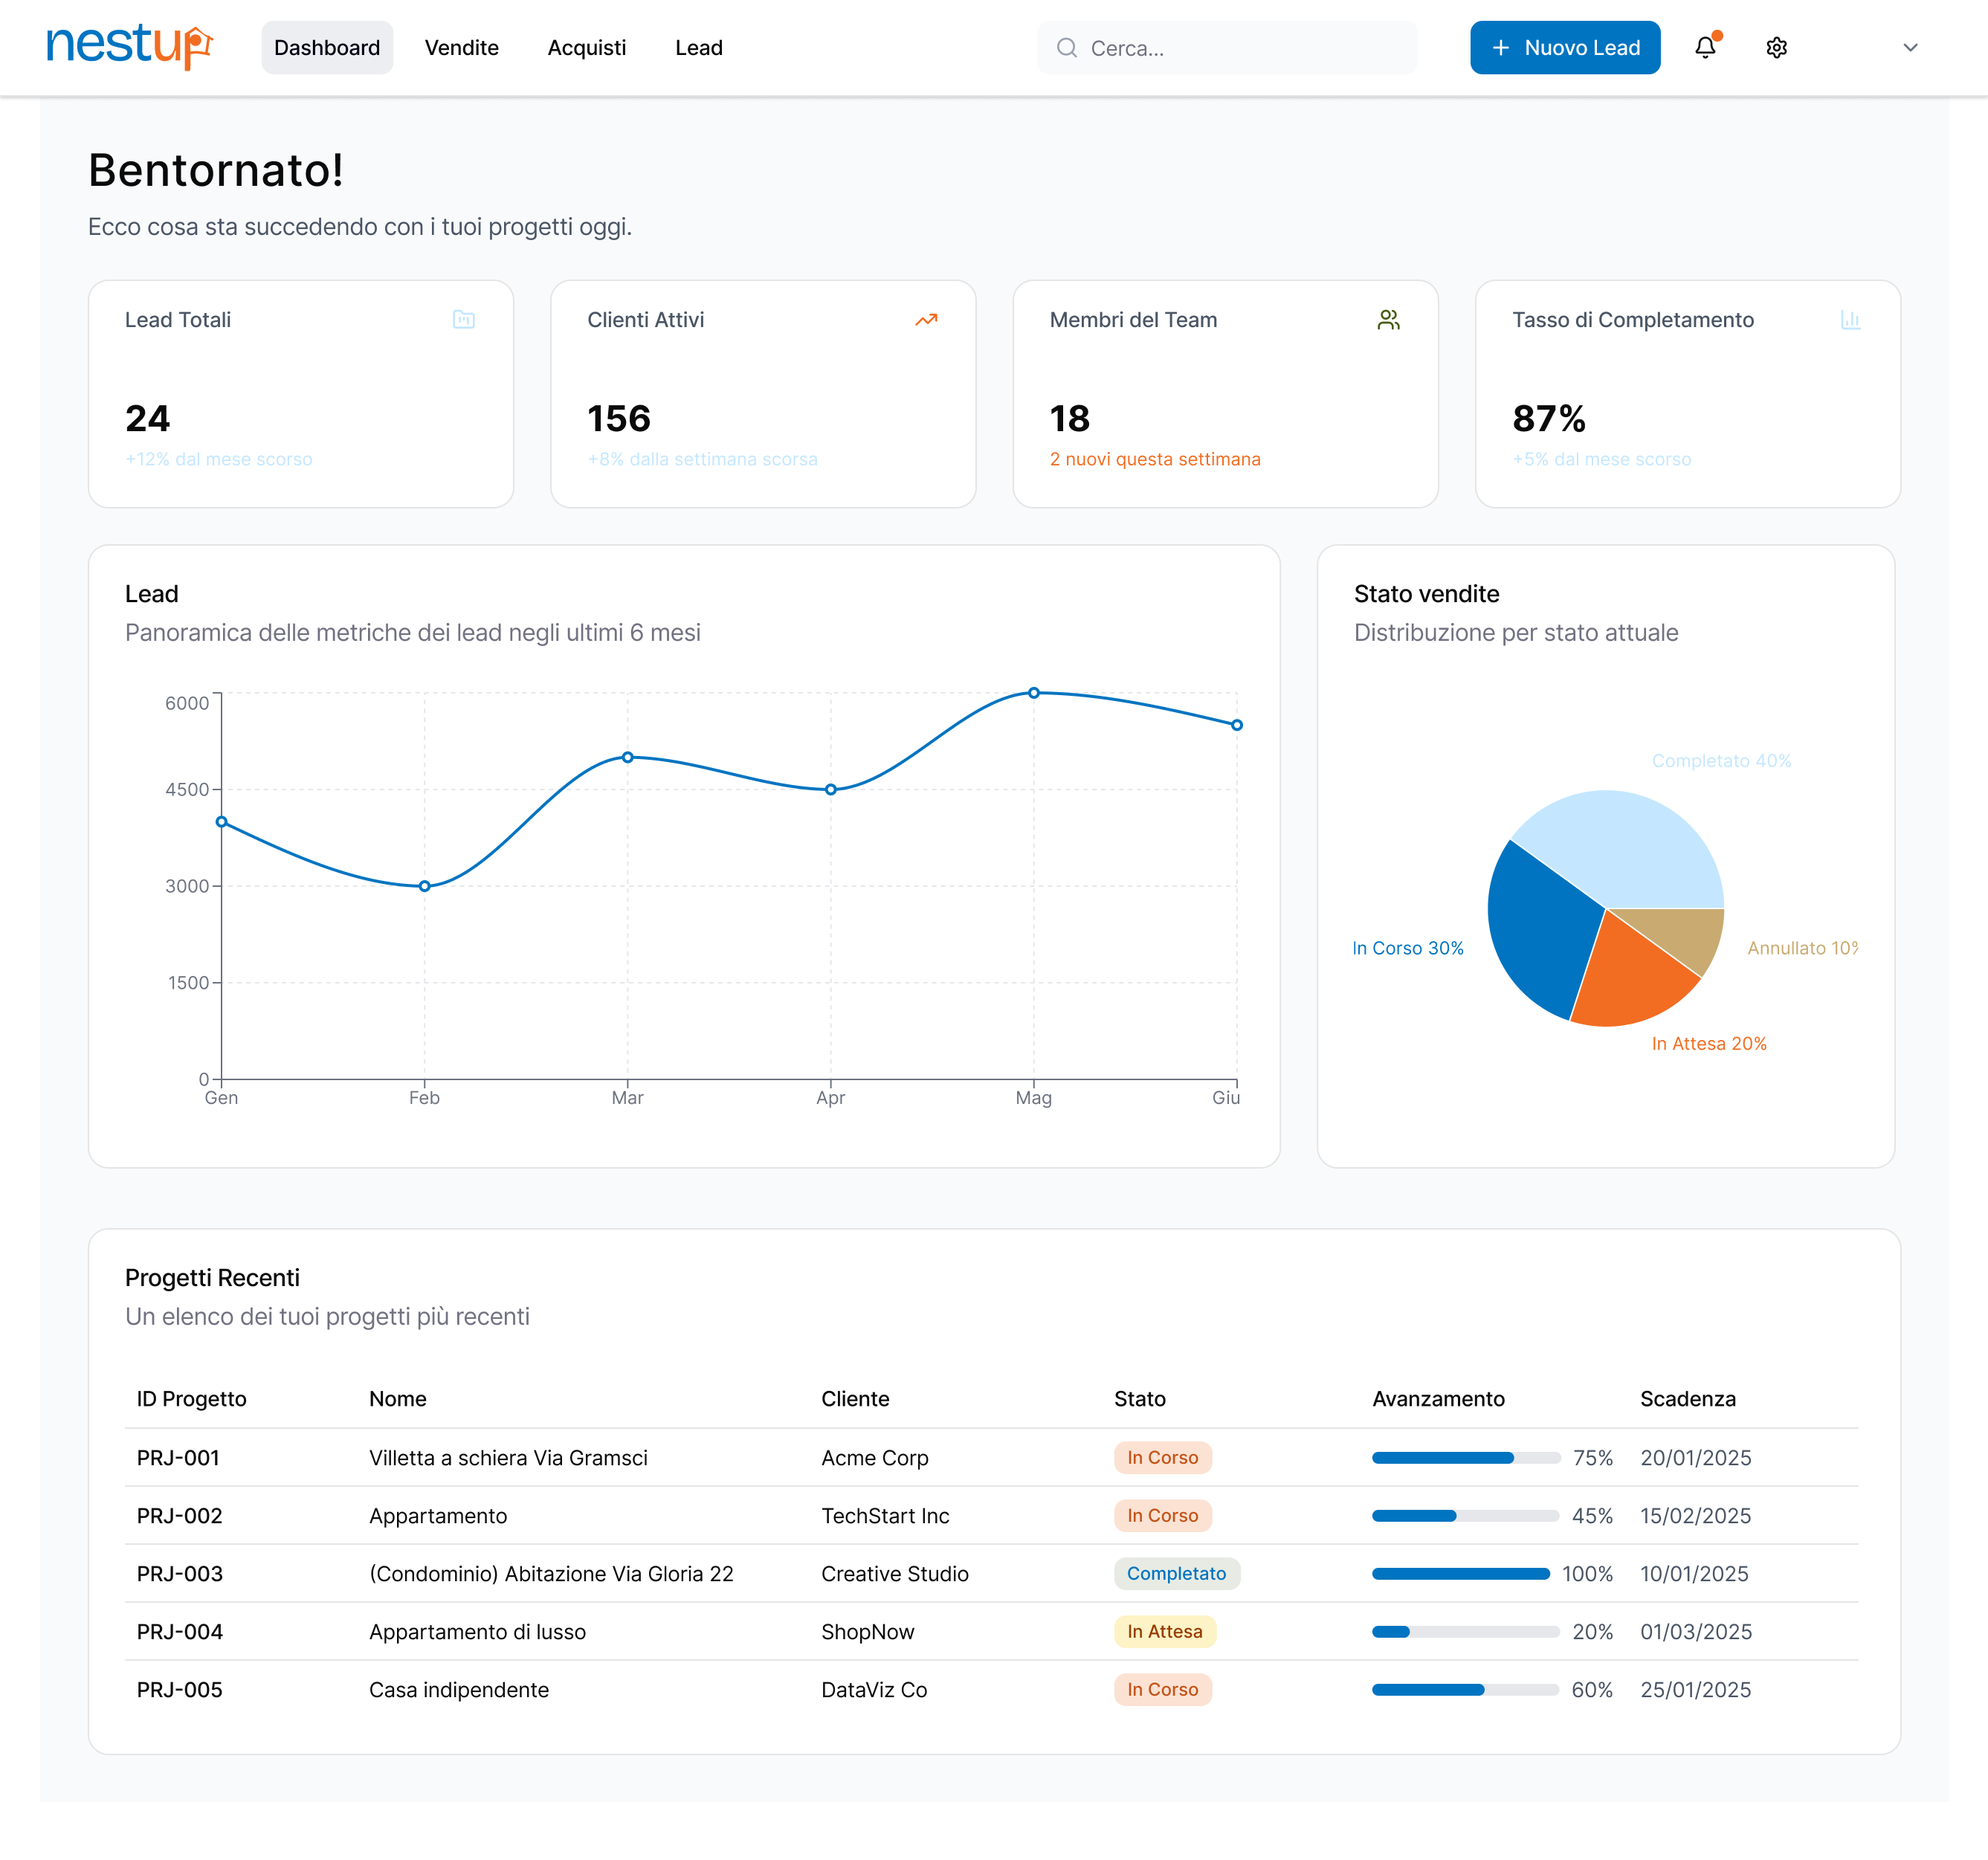The height and width of the screenshot is (1860, 1988).
Task: Click the search magnifier icon
Action: [1067, 48]
